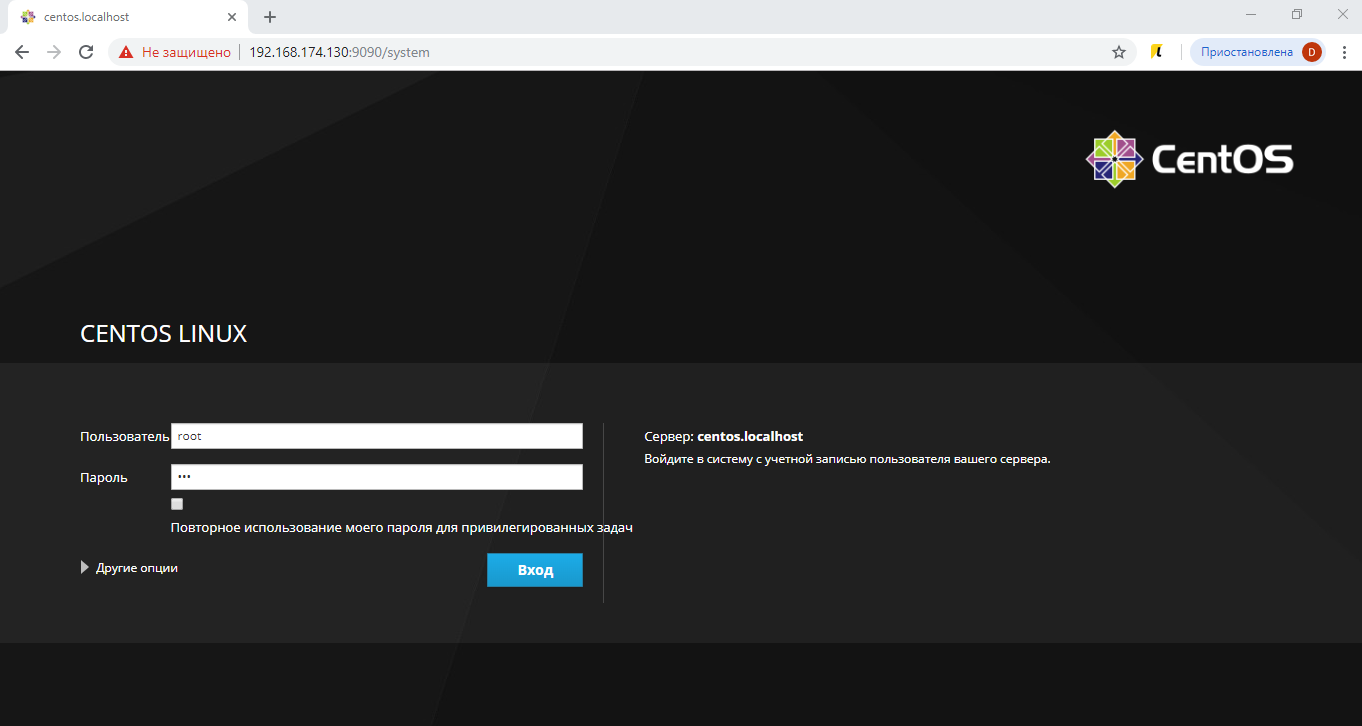This screenshot has height=726, width=1362.
Task: Open Chrome's three-dot menu
Action: [1344, 52]
